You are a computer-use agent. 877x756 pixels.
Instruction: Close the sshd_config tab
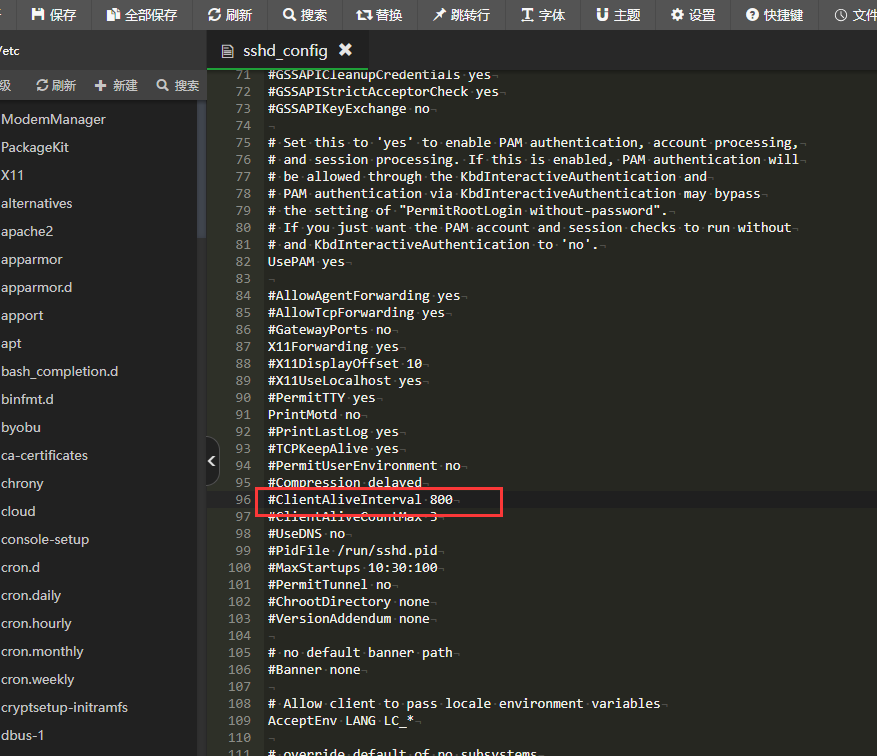(x=345, y=50)
